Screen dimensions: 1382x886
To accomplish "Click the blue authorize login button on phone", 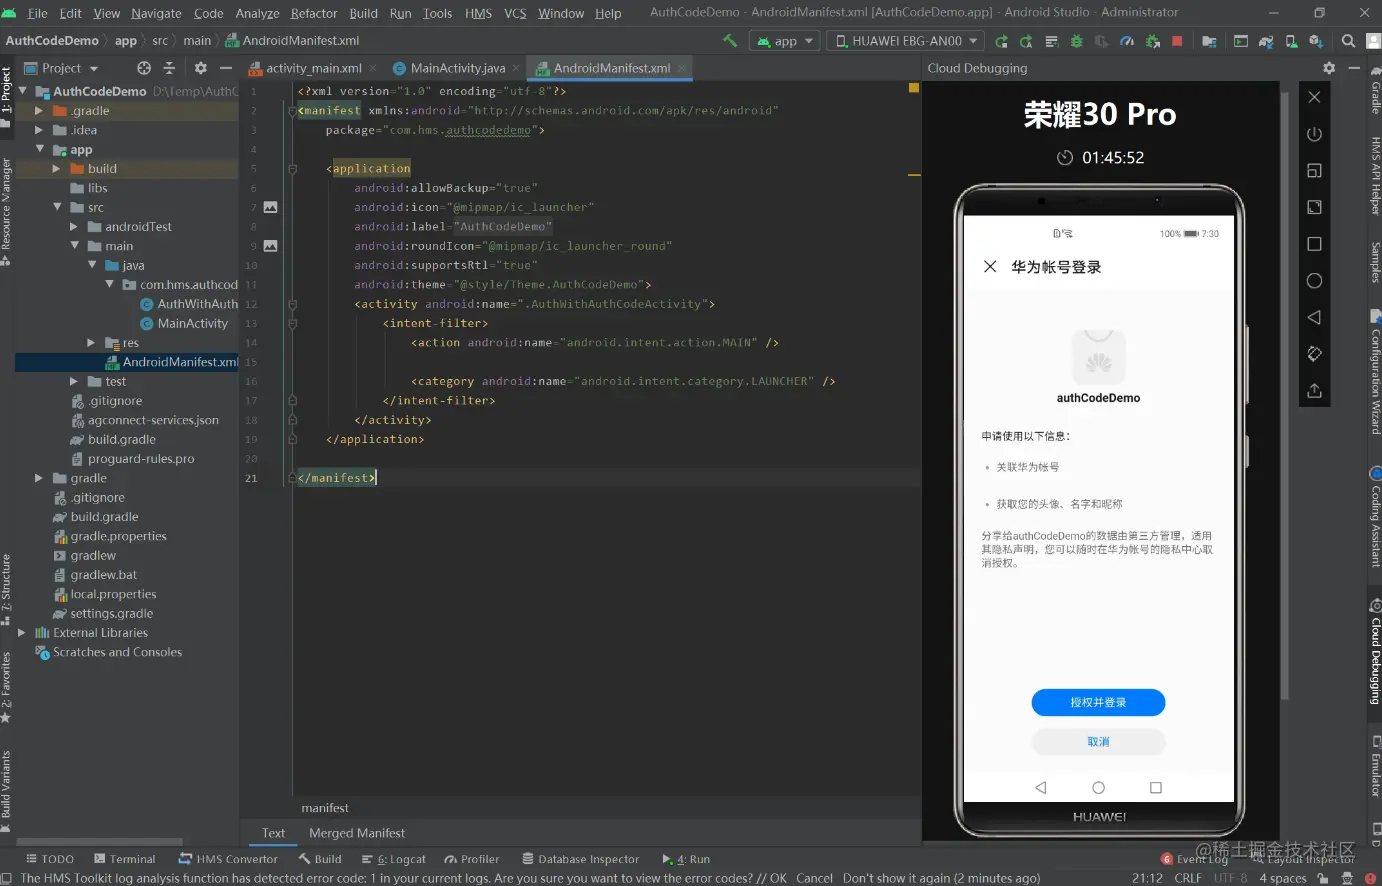I will click(1098, 703).
